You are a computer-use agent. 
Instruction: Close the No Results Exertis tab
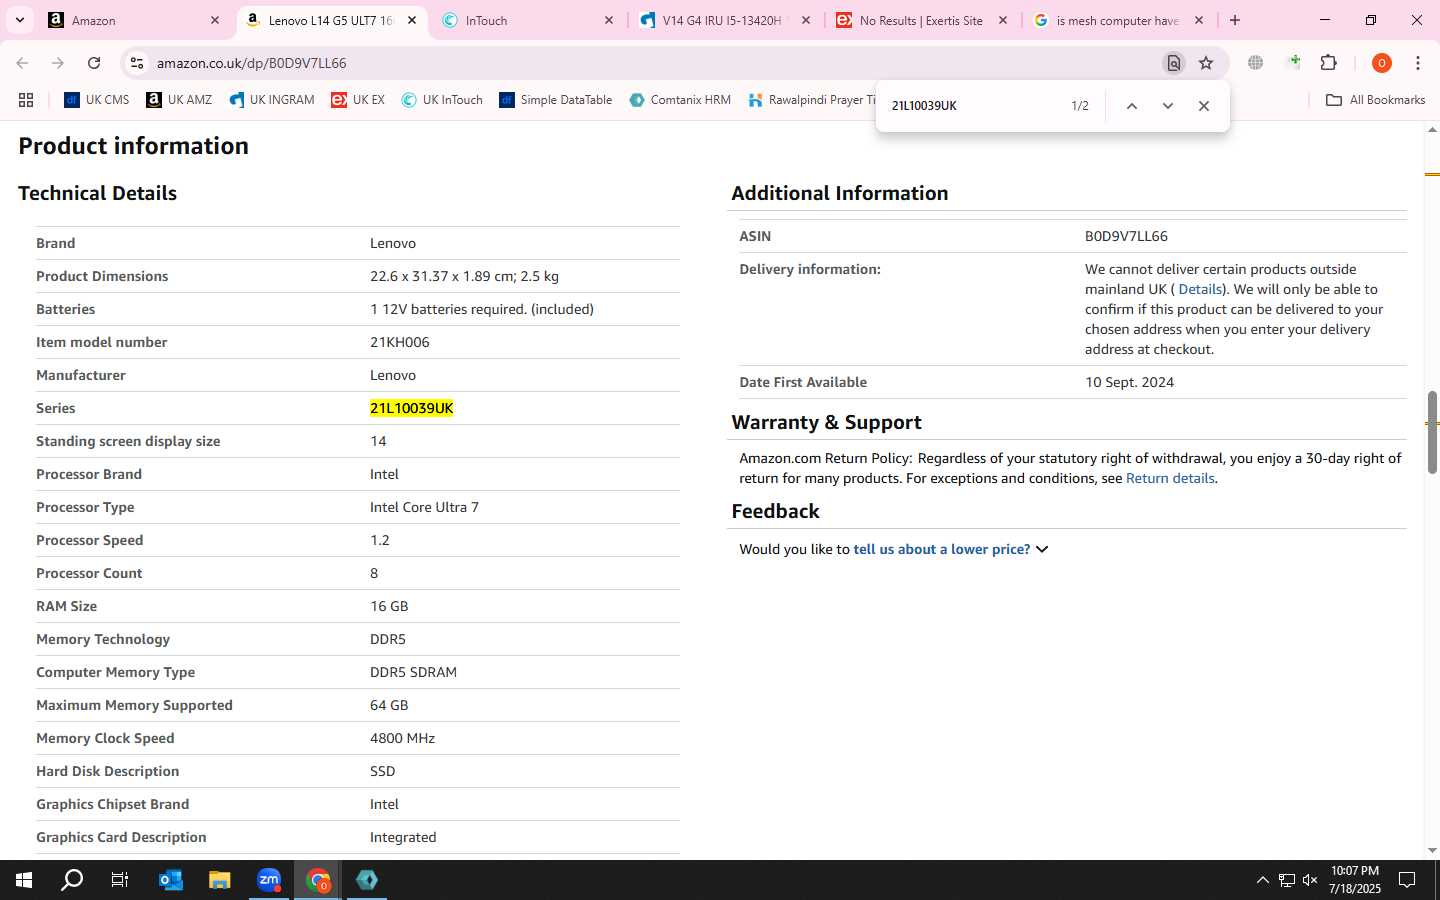[x=1003, y=20]
